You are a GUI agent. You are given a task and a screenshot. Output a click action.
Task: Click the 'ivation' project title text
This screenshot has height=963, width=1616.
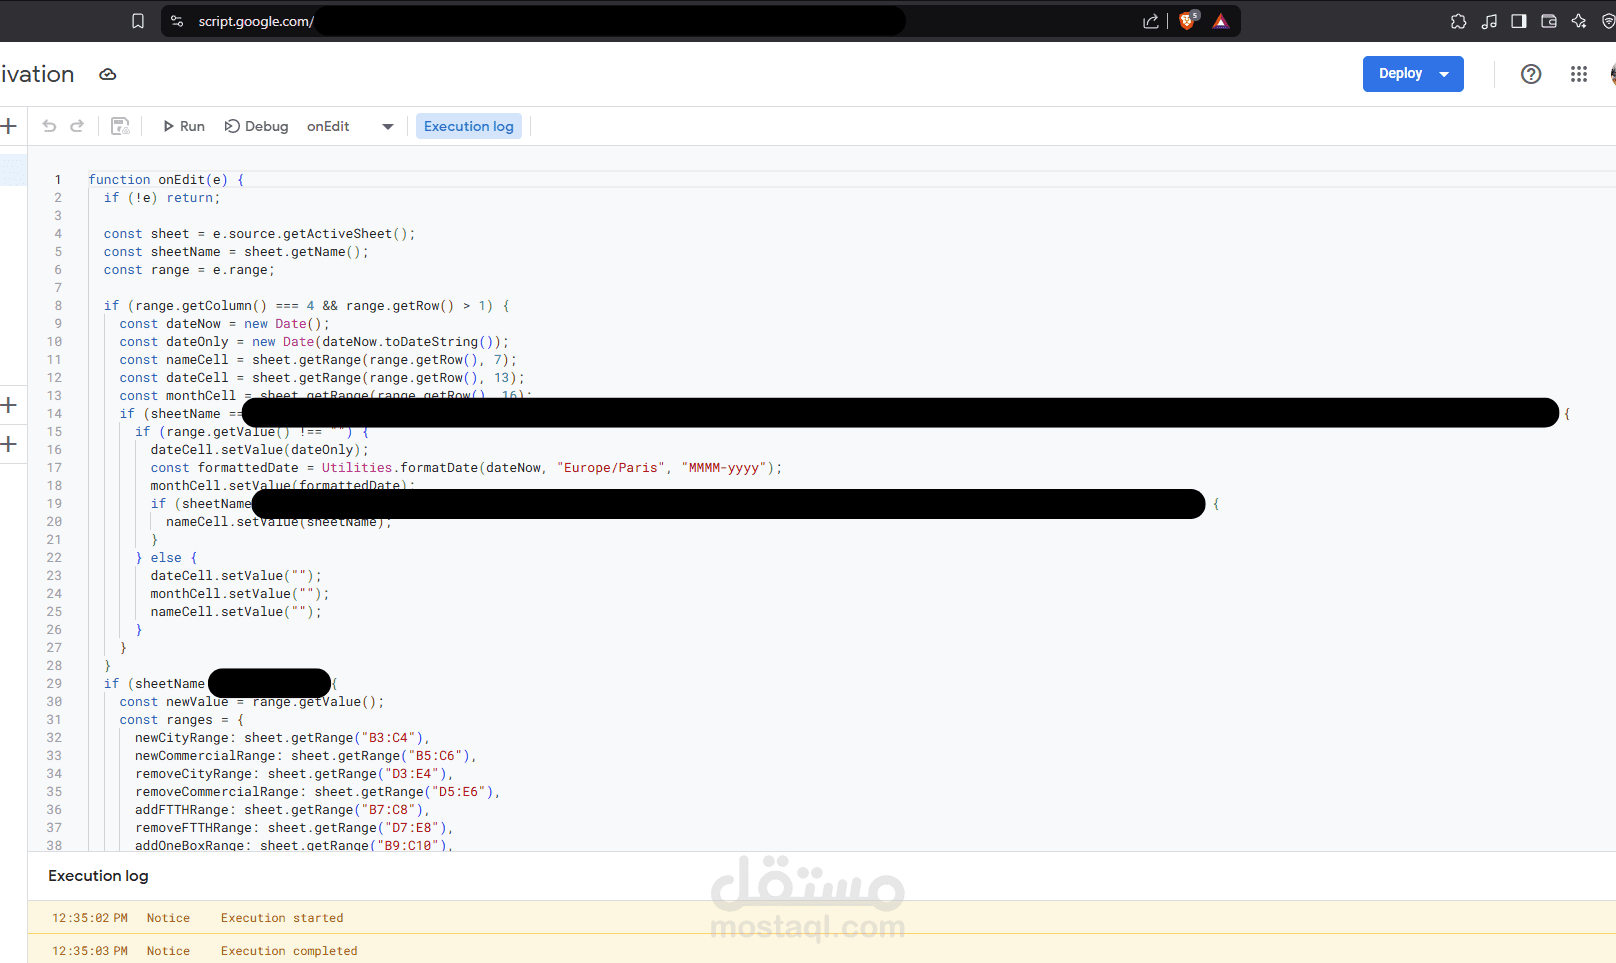coord(38,74)
